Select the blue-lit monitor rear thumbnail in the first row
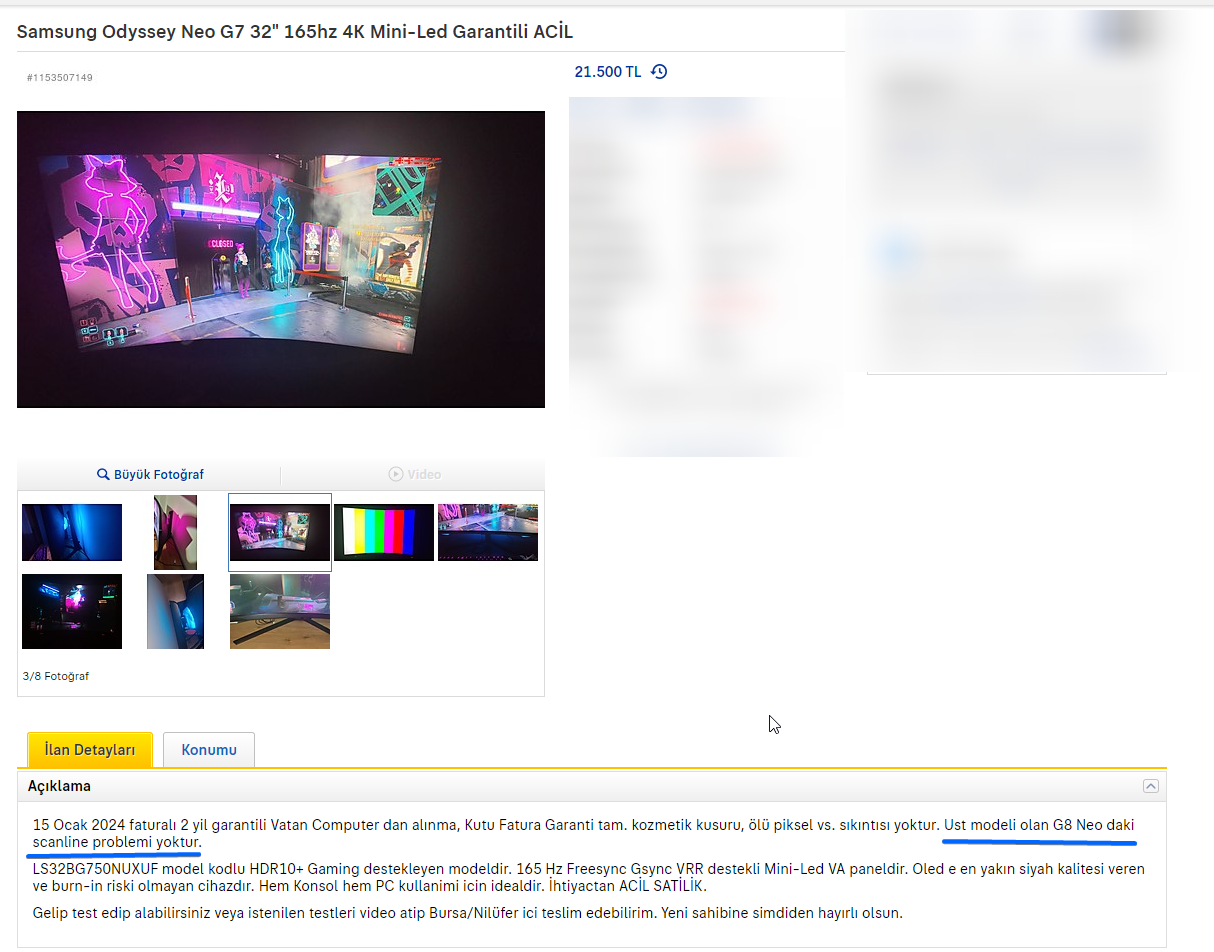The width and height of the screenshot is (1214, 952). [x=72, y=532]
